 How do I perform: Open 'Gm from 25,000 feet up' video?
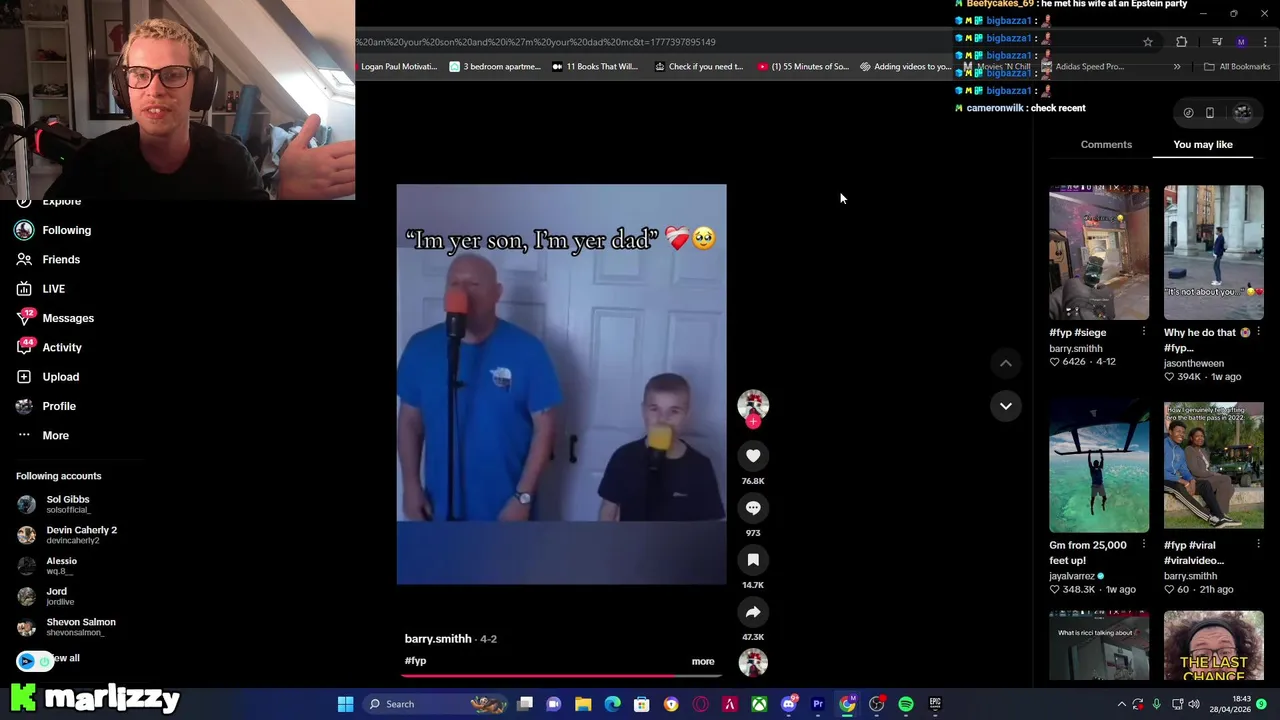pos(1099,467)
